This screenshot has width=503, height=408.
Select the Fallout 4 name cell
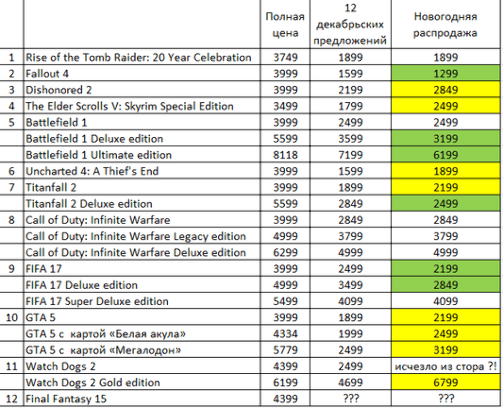pos(142,73)
